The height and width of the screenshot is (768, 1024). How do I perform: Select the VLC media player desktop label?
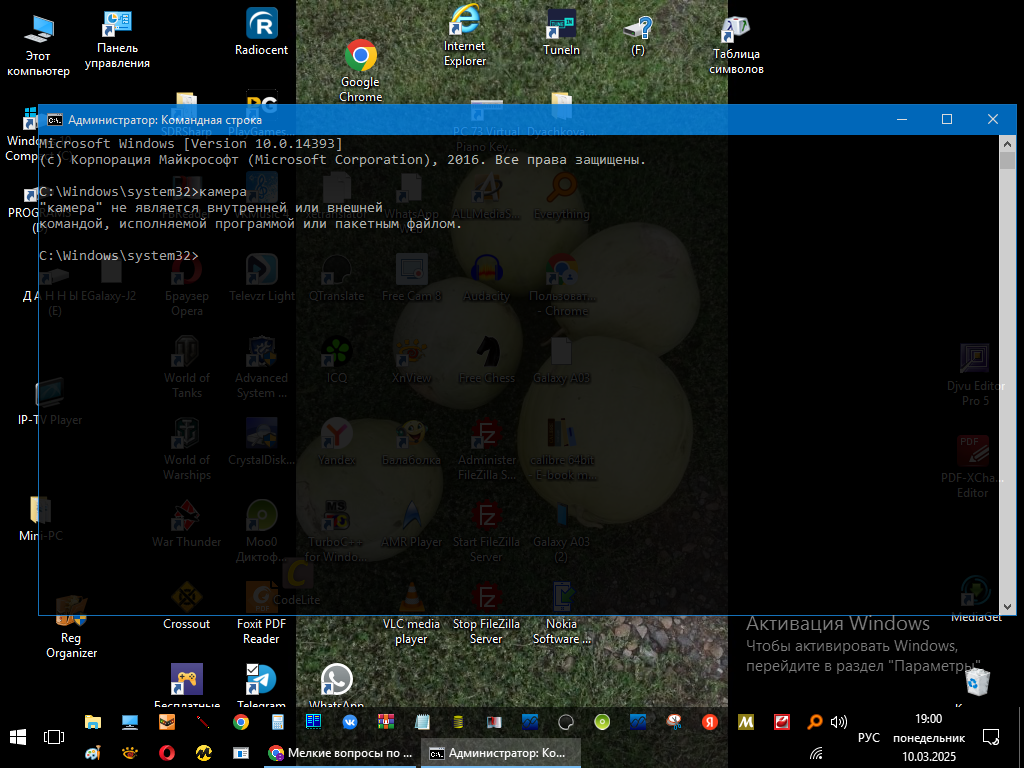point(411,631)
